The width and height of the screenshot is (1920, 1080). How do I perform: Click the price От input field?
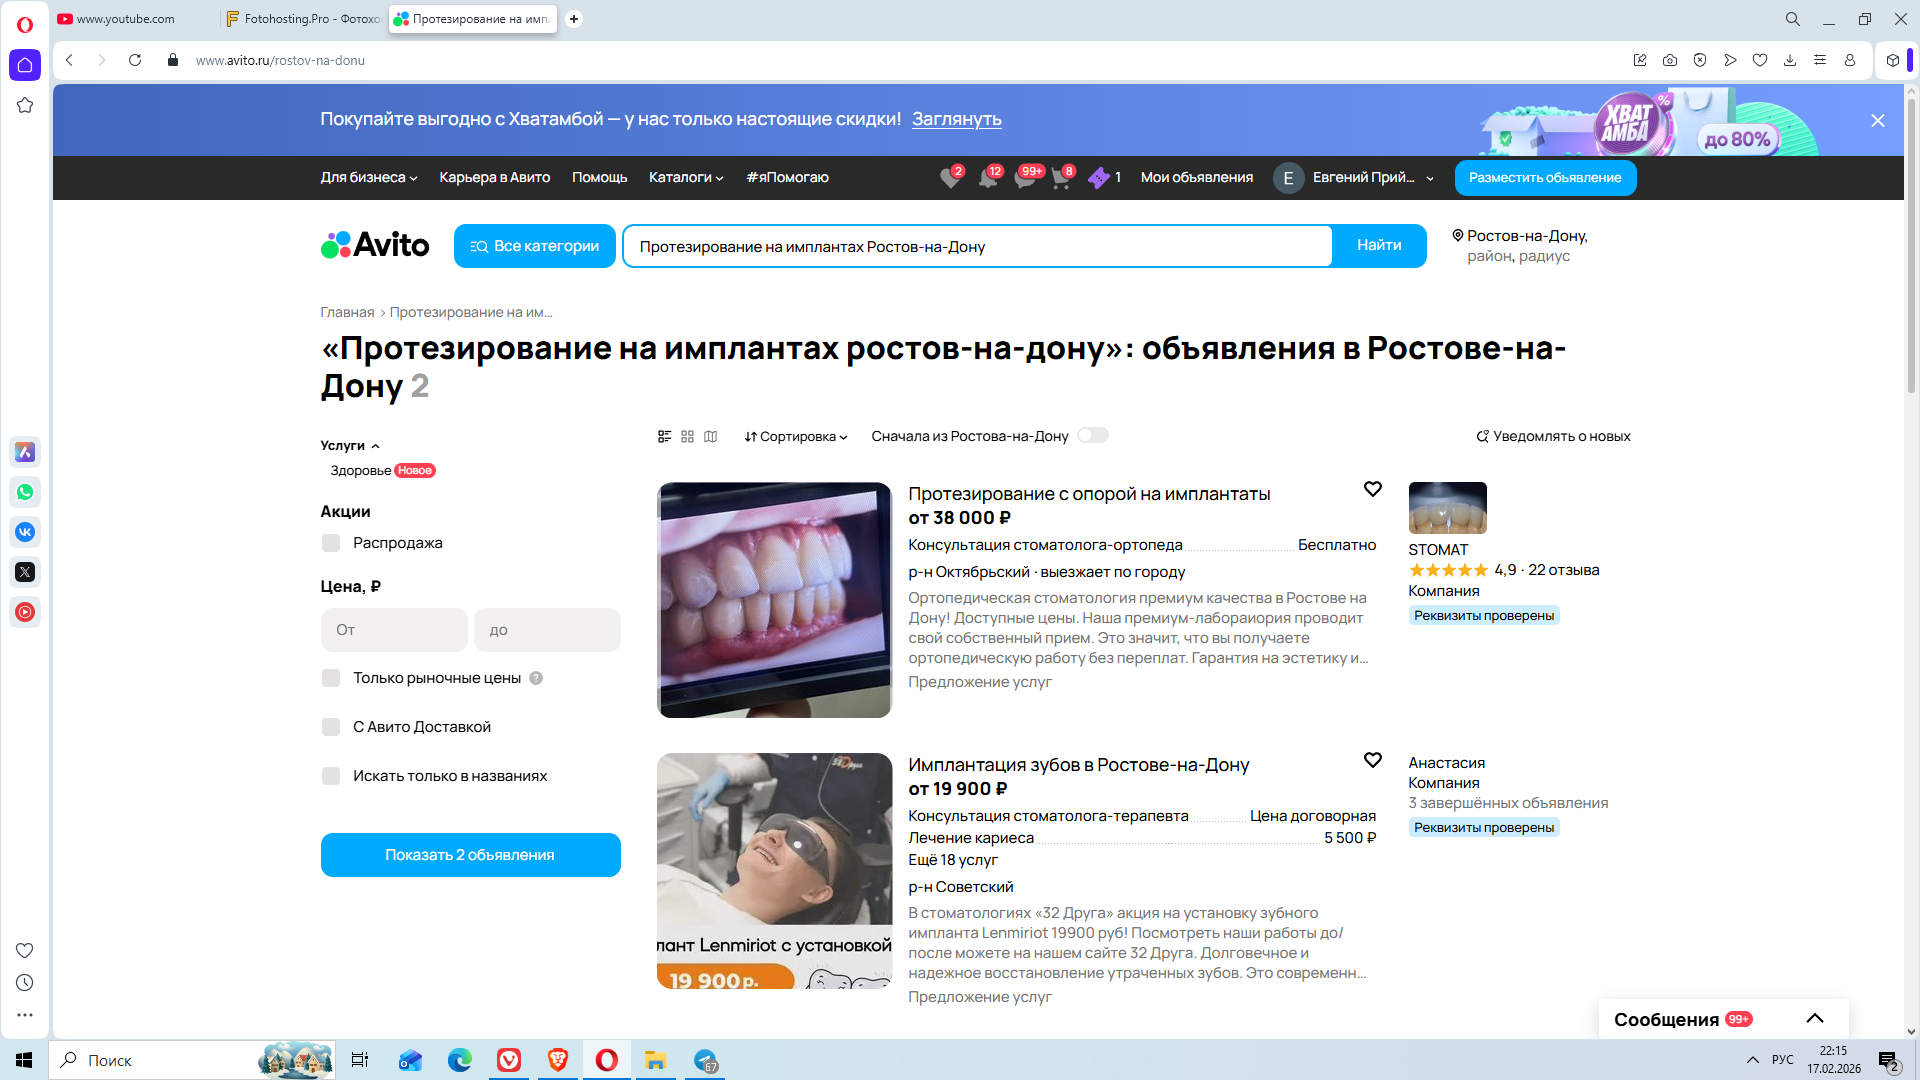(x=394, y=630)
